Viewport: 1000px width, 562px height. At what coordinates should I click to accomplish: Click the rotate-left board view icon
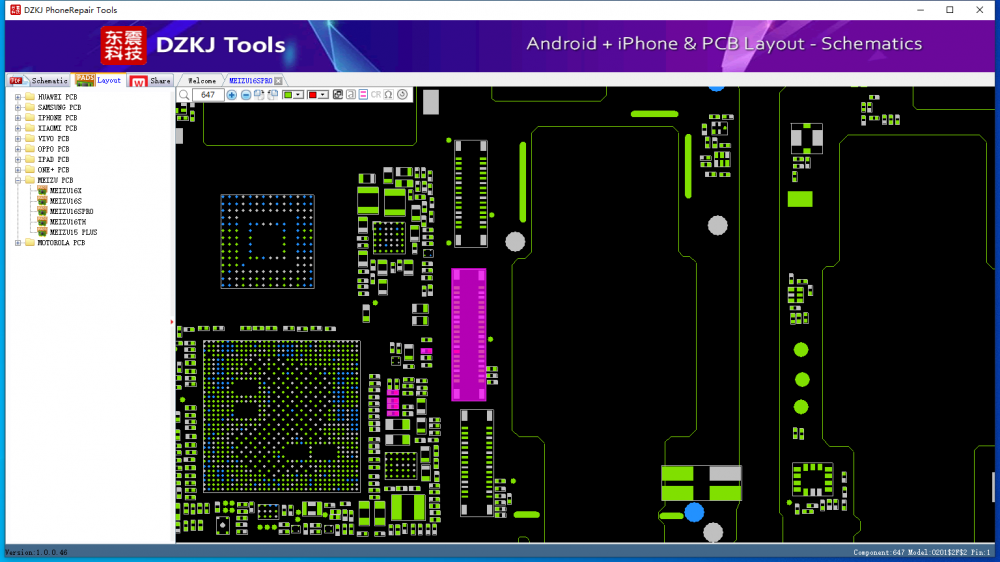click(273, 95)
